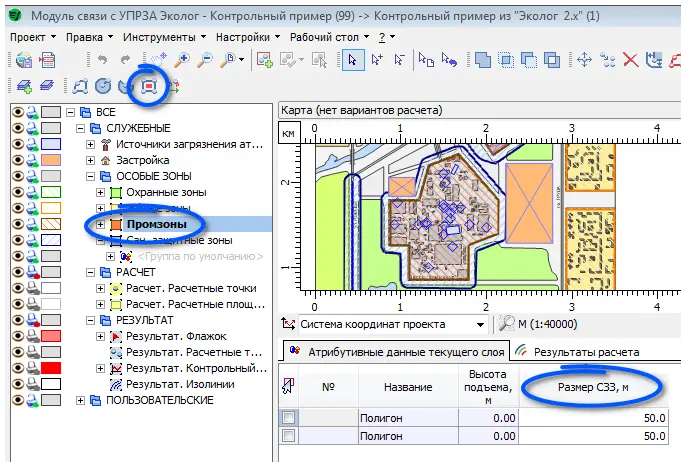Expand the Промзоны tree node
Image resolution: width=686 pixels, height=467 pixels.
(x=100, y=224)
